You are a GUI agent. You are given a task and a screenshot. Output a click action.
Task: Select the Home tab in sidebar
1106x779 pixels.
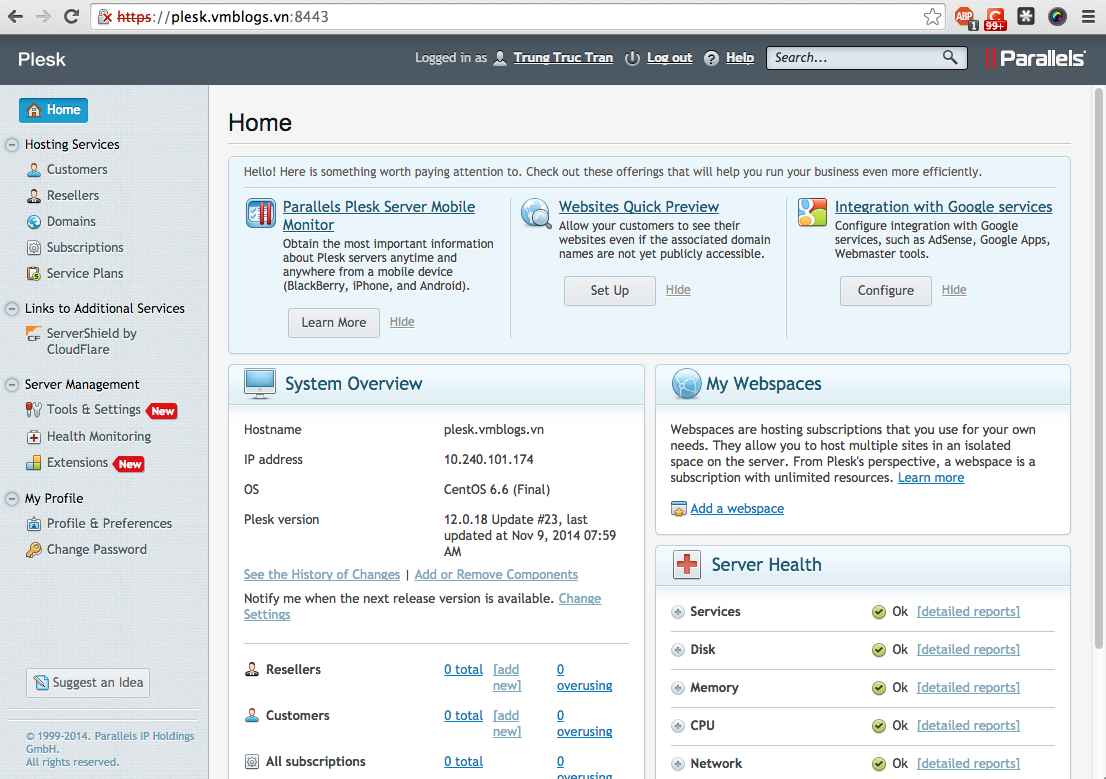tap(54, 110)
